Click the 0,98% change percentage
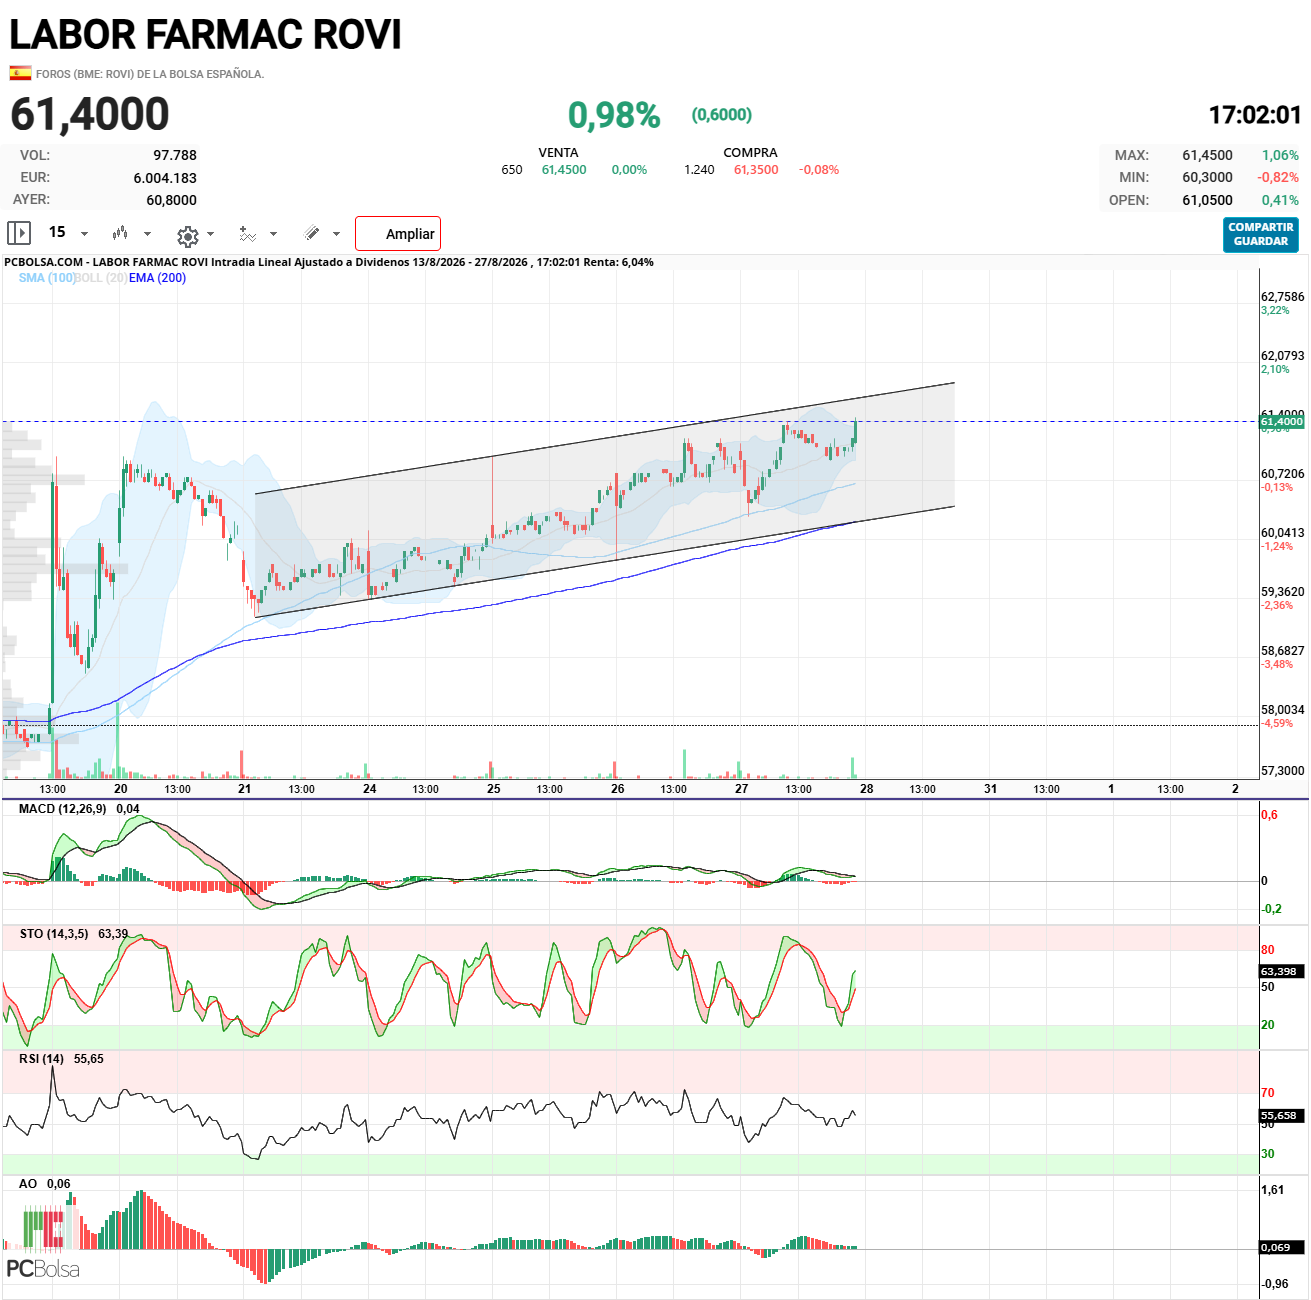Screen dimensions: 1311x1300 pos(614,115)
